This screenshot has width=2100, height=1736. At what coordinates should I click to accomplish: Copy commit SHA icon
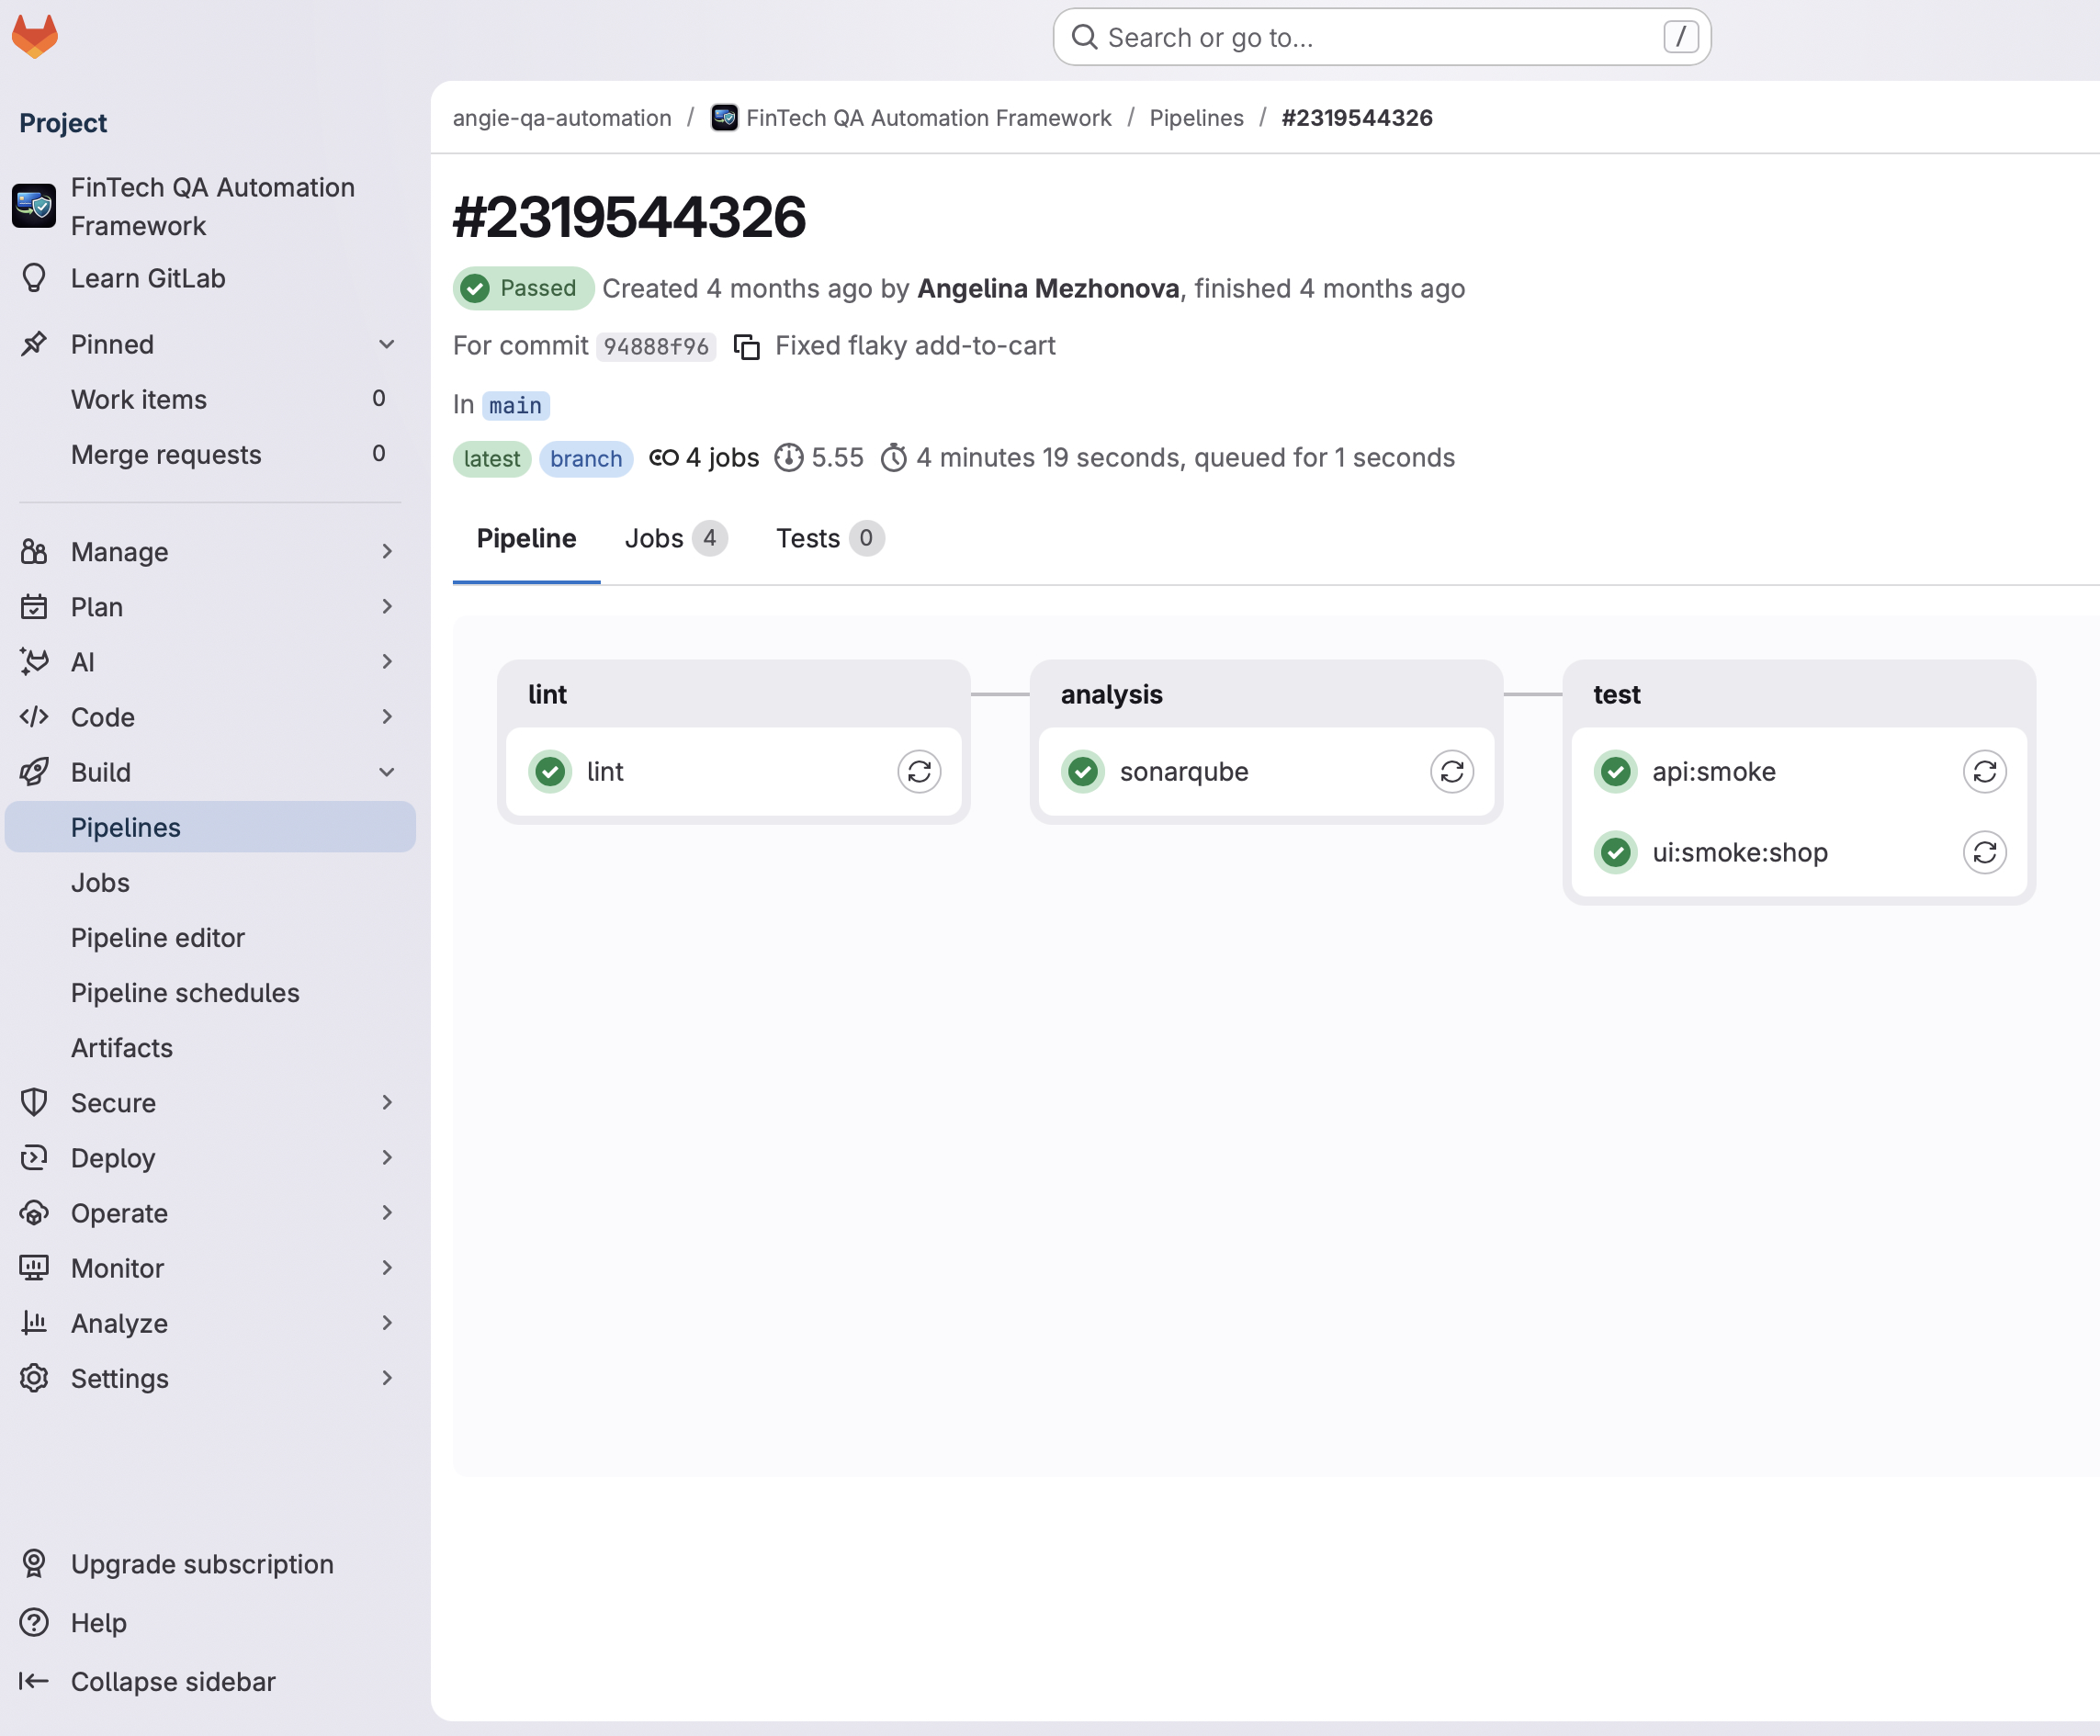(747, 346)
